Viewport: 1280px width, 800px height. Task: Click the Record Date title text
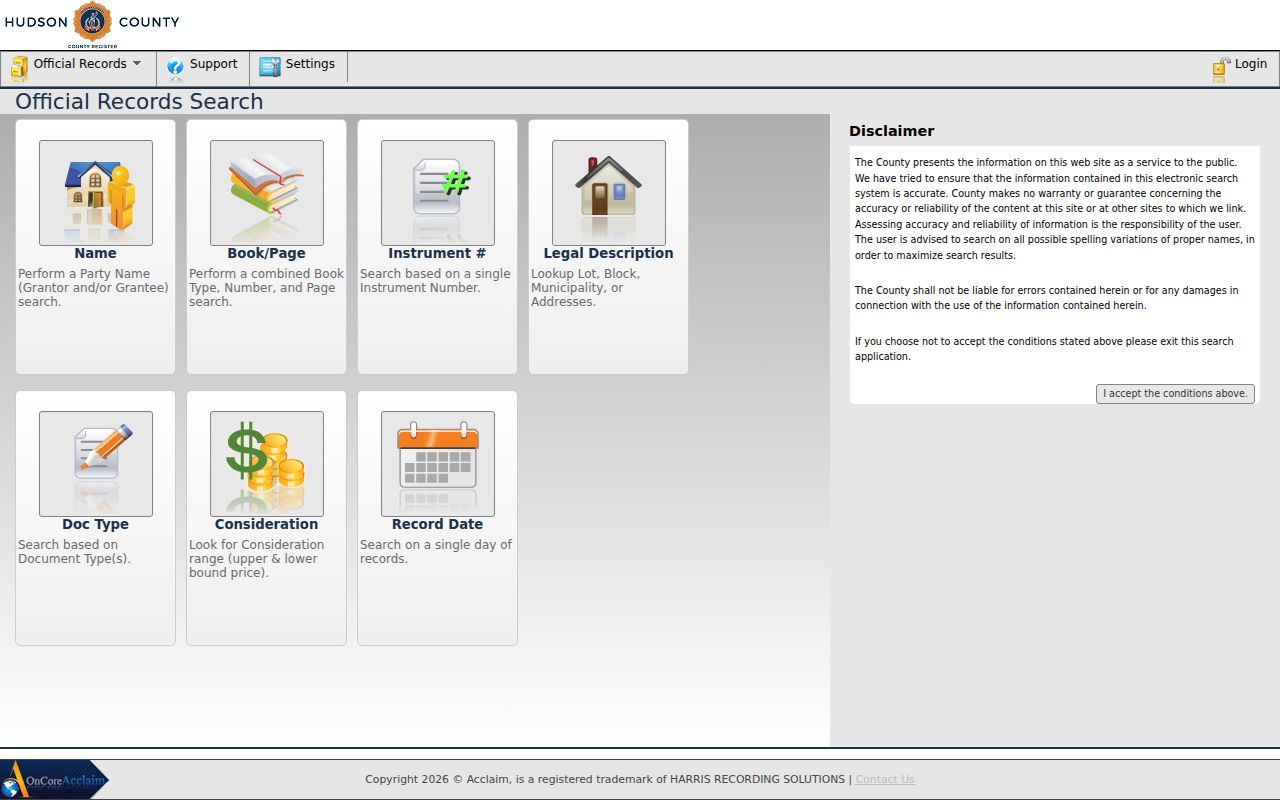(x=437, y=525)
